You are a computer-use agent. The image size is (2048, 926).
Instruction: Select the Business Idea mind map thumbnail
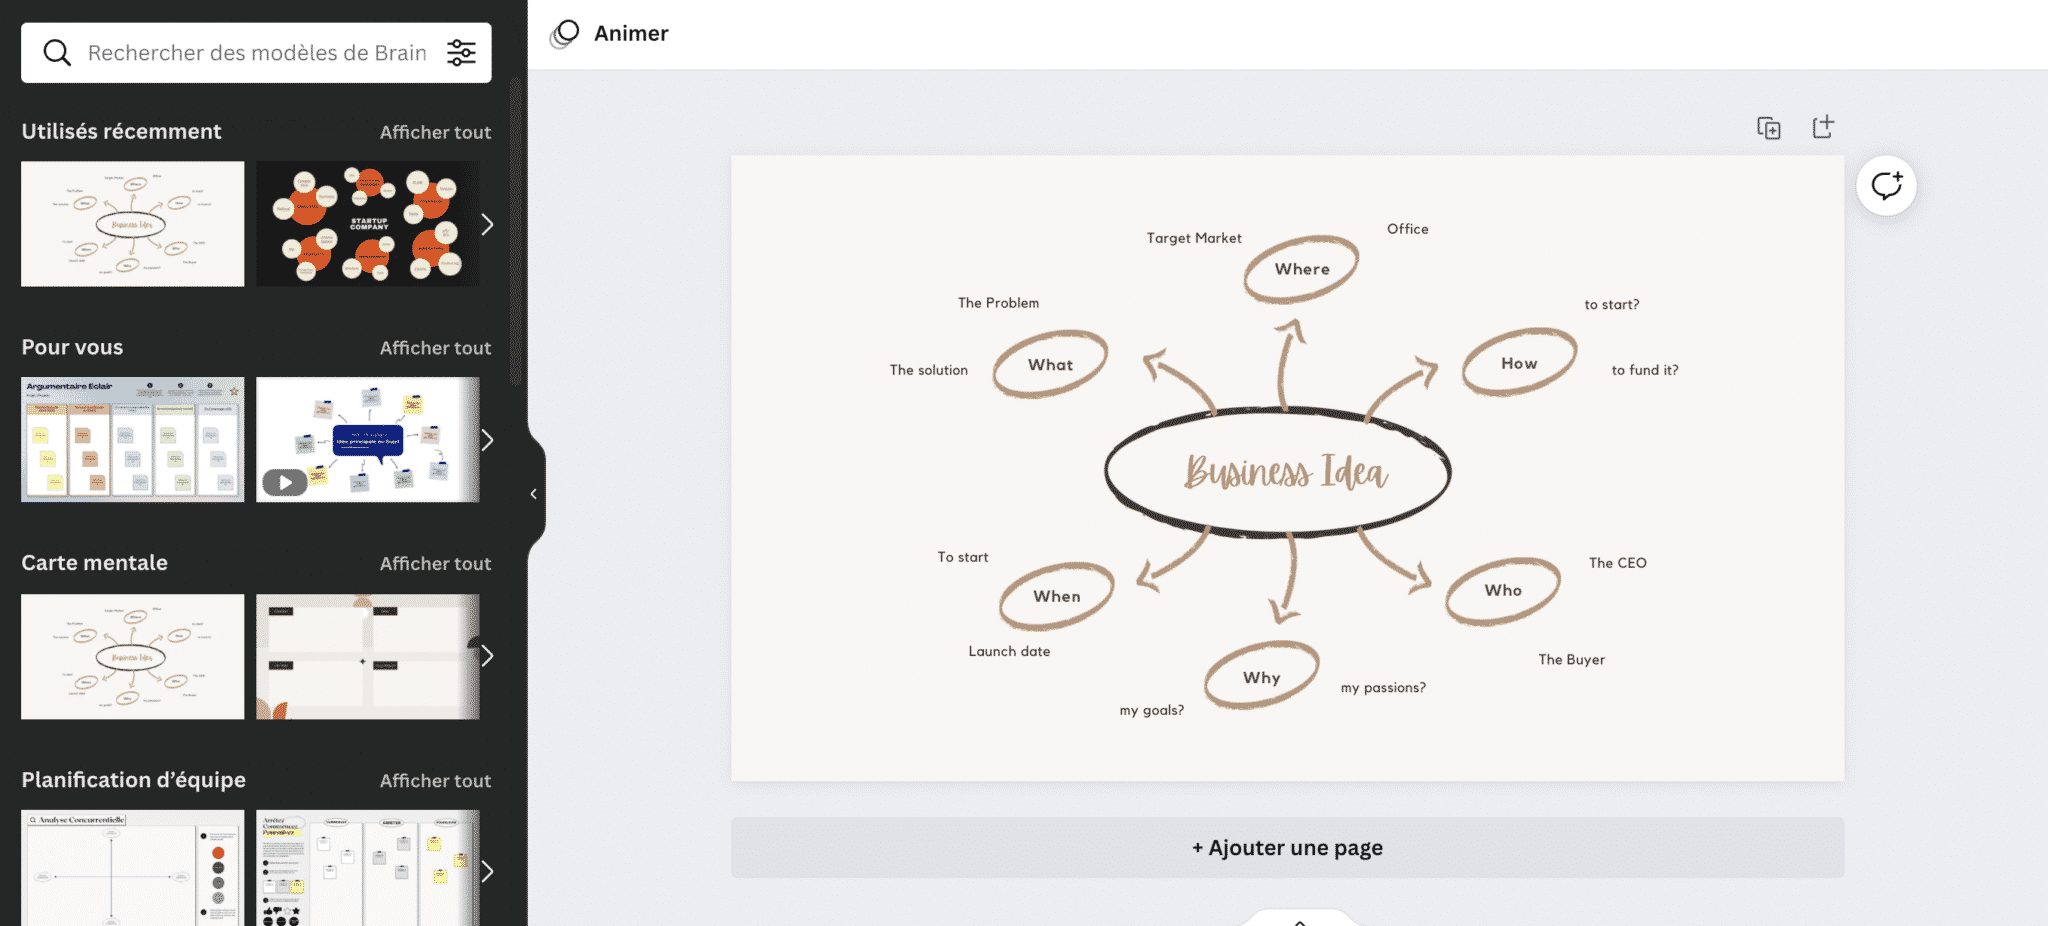132,223
